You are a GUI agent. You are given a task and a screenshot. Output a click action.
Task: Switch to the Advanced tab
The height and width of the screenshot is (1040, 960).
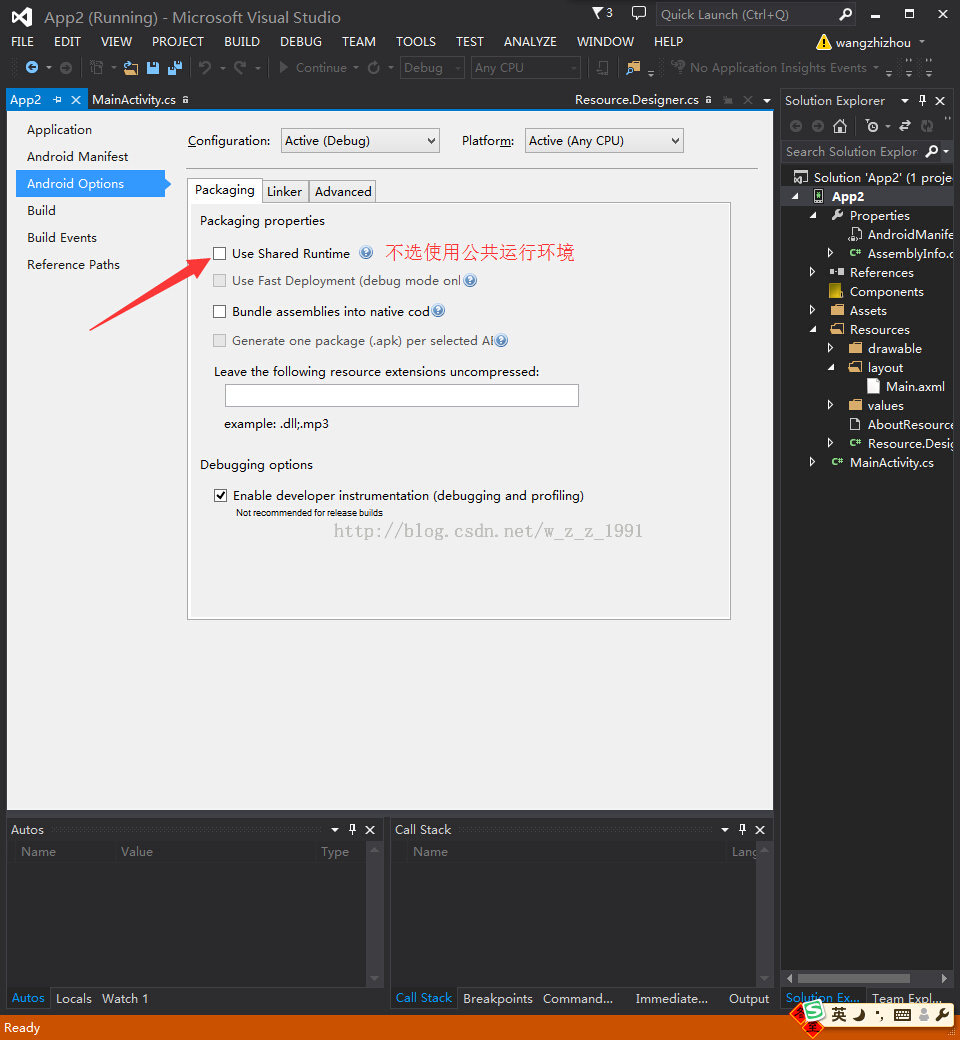pyautogui.click(x=343, y=191)
